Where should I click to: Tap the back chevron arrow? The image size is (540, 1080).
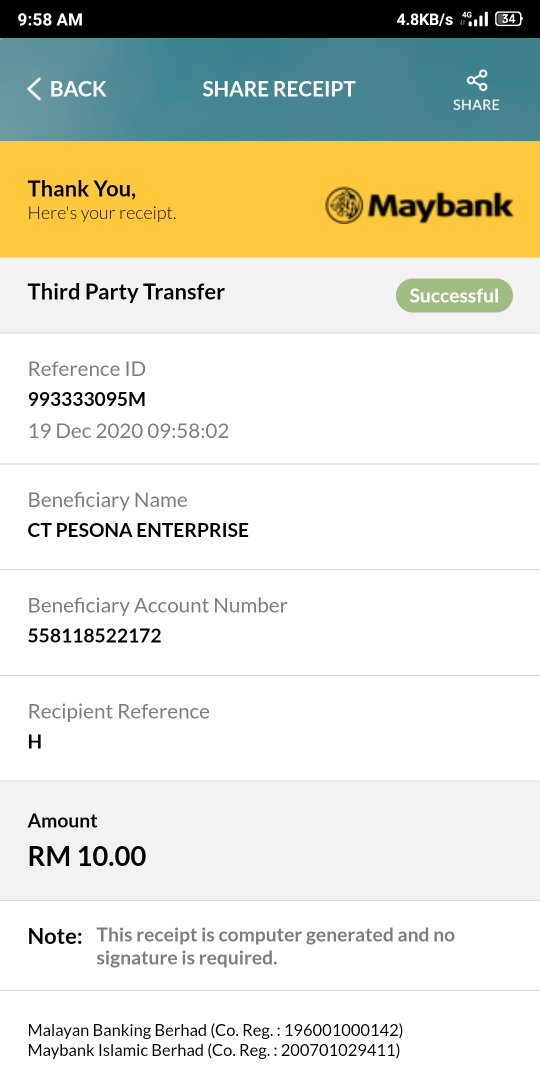click(34, 89)
